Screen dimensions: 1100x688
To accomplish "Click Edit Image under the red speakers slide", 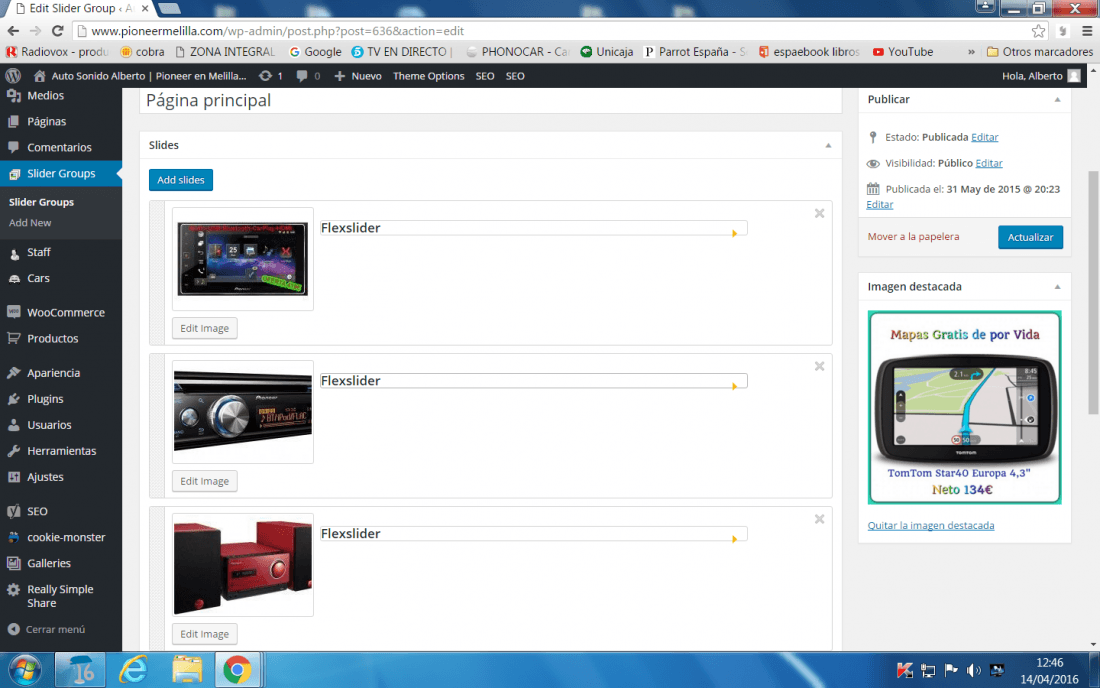I will point(204,633).
